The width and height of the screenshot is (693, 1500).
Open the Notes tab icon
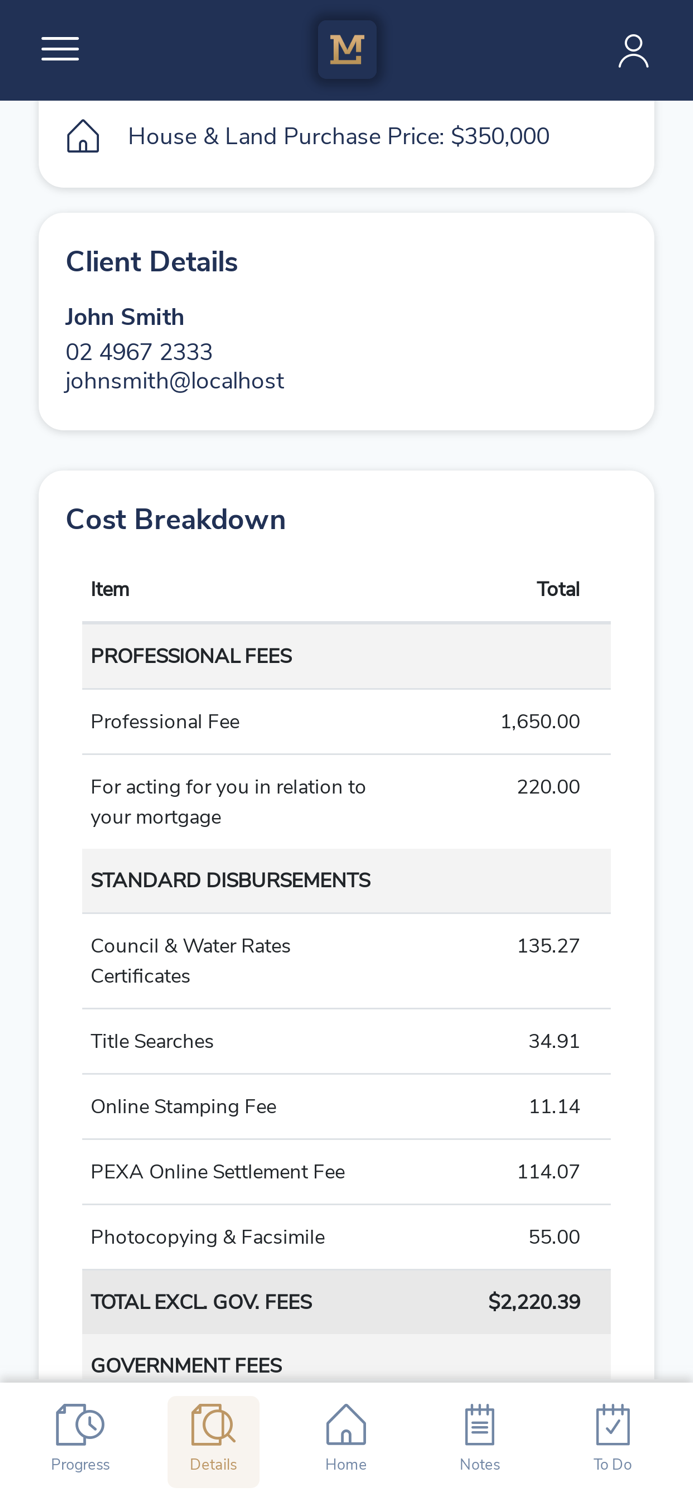click(x=480, y=1424)
